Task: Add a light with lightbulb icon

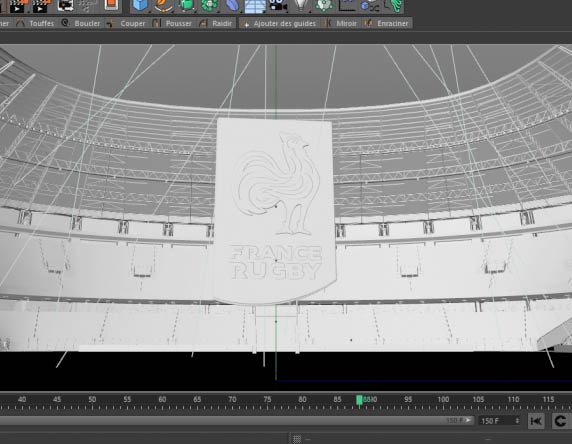Action: pyautogui.click(x=301, y=5)
